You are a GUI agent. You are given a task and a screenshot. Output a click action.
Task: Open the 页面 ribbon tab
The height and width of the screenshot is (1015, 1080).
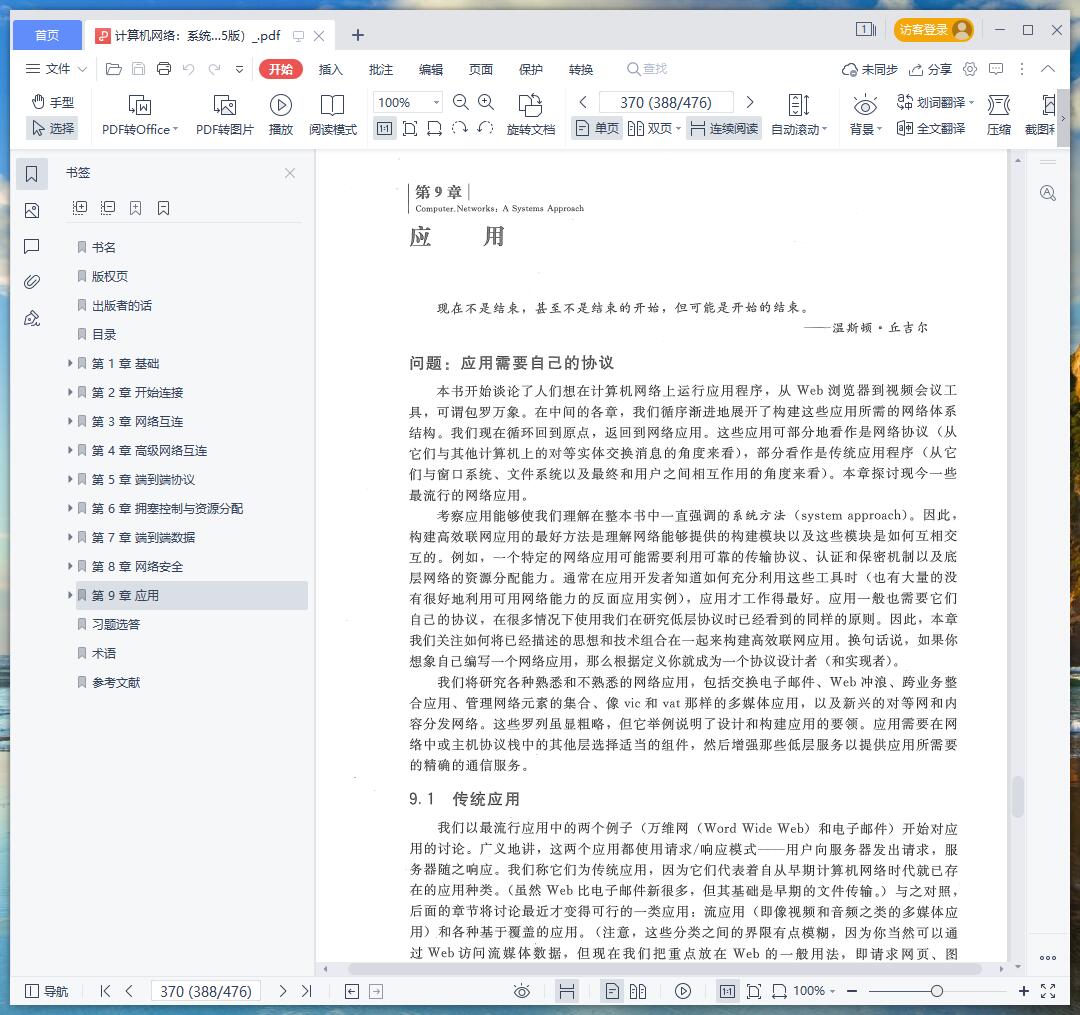click(x=481, y=69)
